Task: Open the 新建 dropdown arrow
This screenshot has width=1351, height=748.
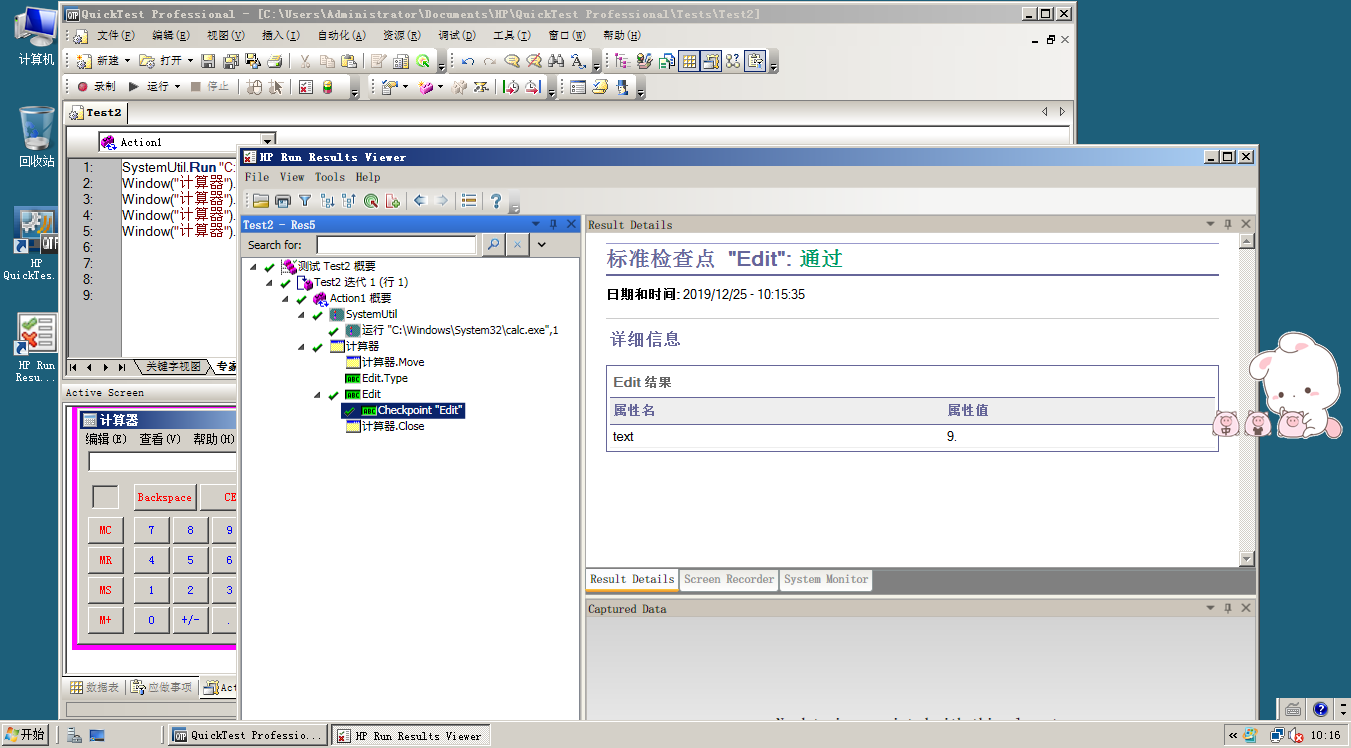Action: point(127,61)
